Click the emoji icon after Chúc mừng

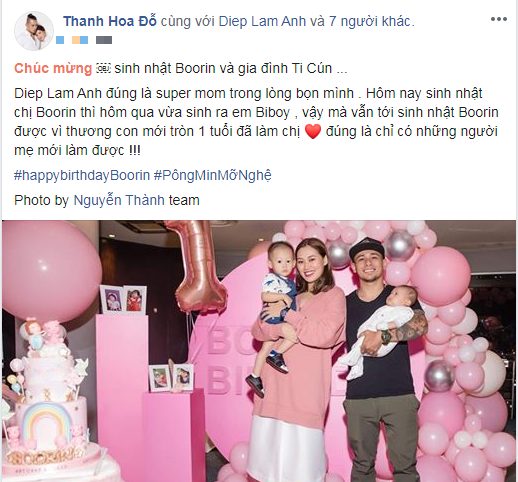click(x=103, y=69)
